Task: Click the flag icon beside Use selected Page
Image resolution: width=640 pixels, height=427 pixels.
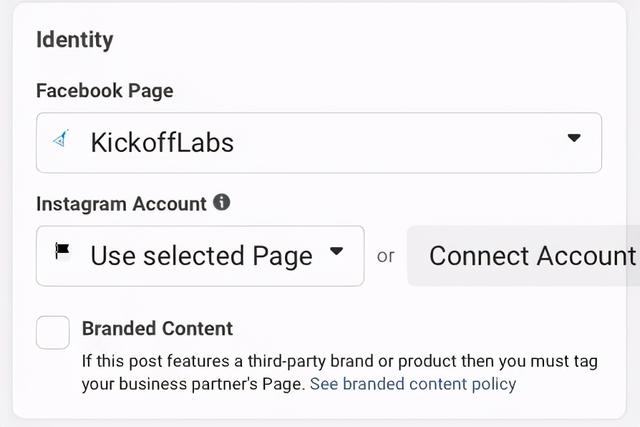Action: (x=62, y=251)
